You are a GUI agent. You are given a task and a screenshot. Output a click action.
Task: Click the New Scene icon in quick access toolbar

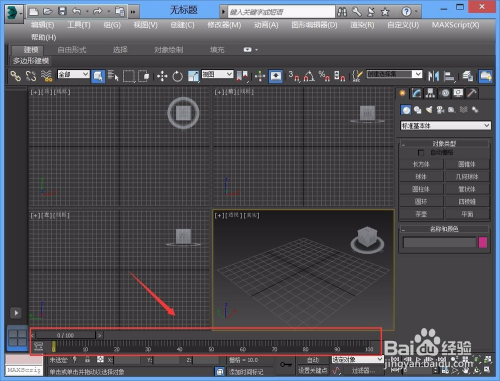pos(33,12)
